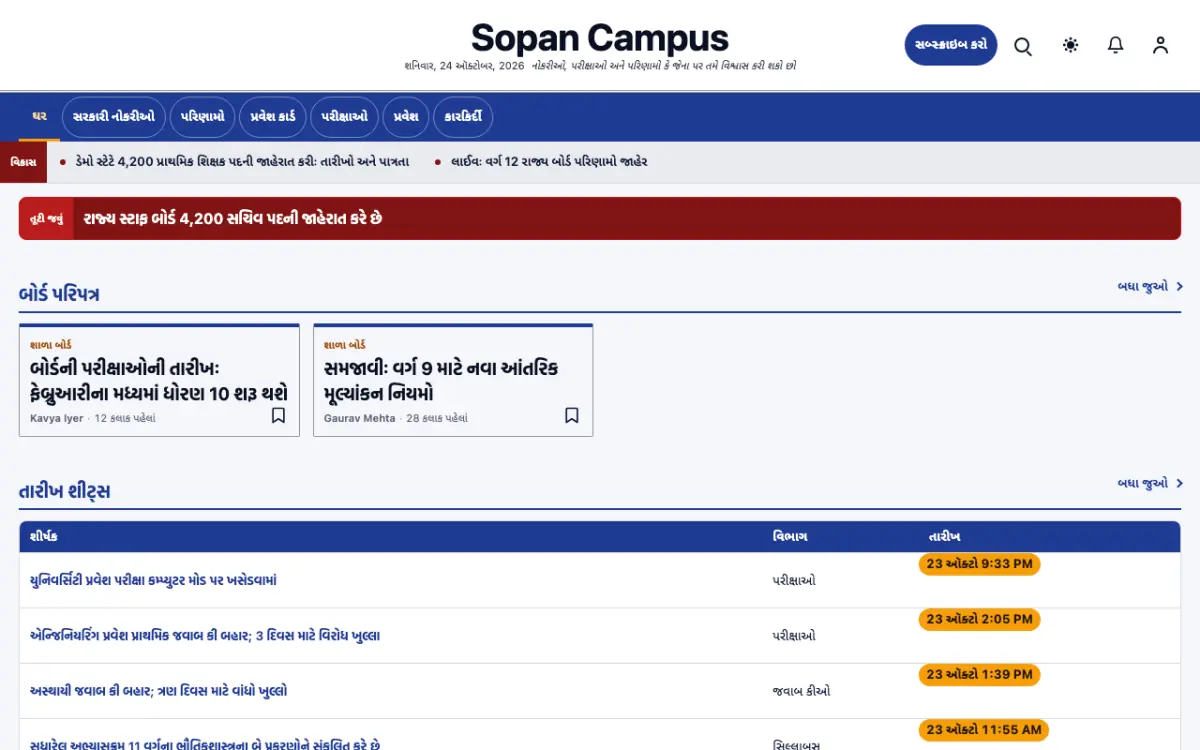Bookmark the વર્ગ 9 assessment rules article
This screenshot has width=1200, height=750.
tap(572, 415)
